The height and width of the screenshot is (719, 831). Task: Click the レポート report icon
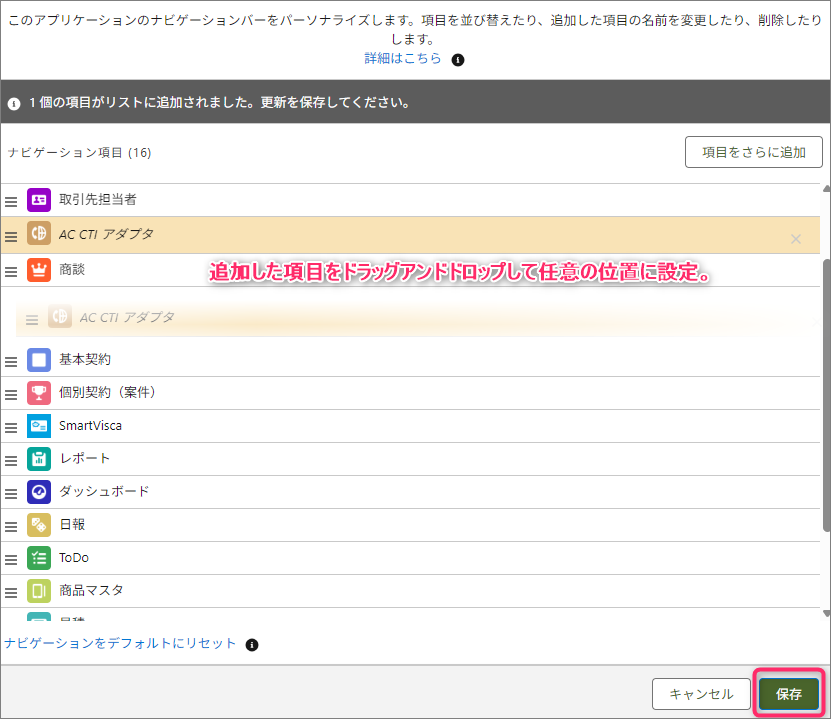tap(39, 459)
